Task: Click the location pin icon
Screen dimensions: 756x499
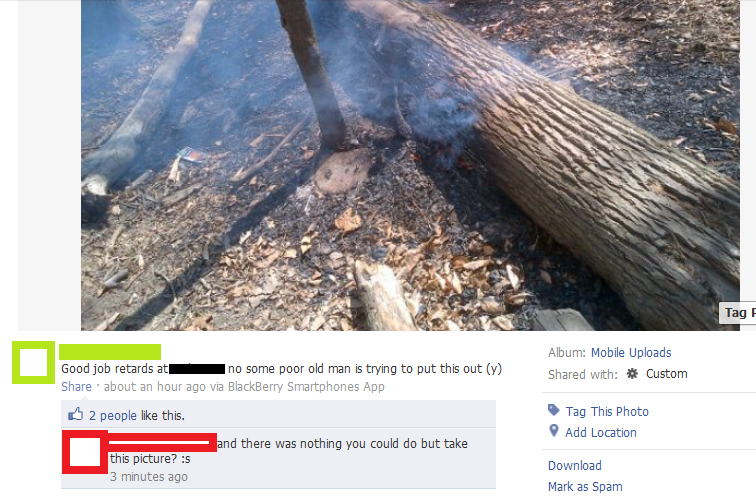Action: (554, 431)
